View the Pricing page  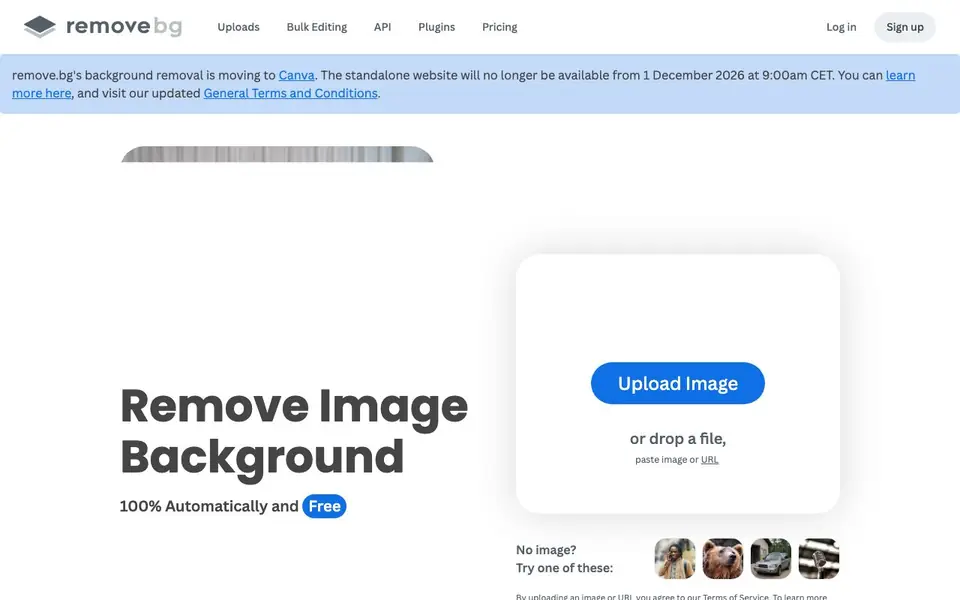pyautogui.click(x=499, y=27)
